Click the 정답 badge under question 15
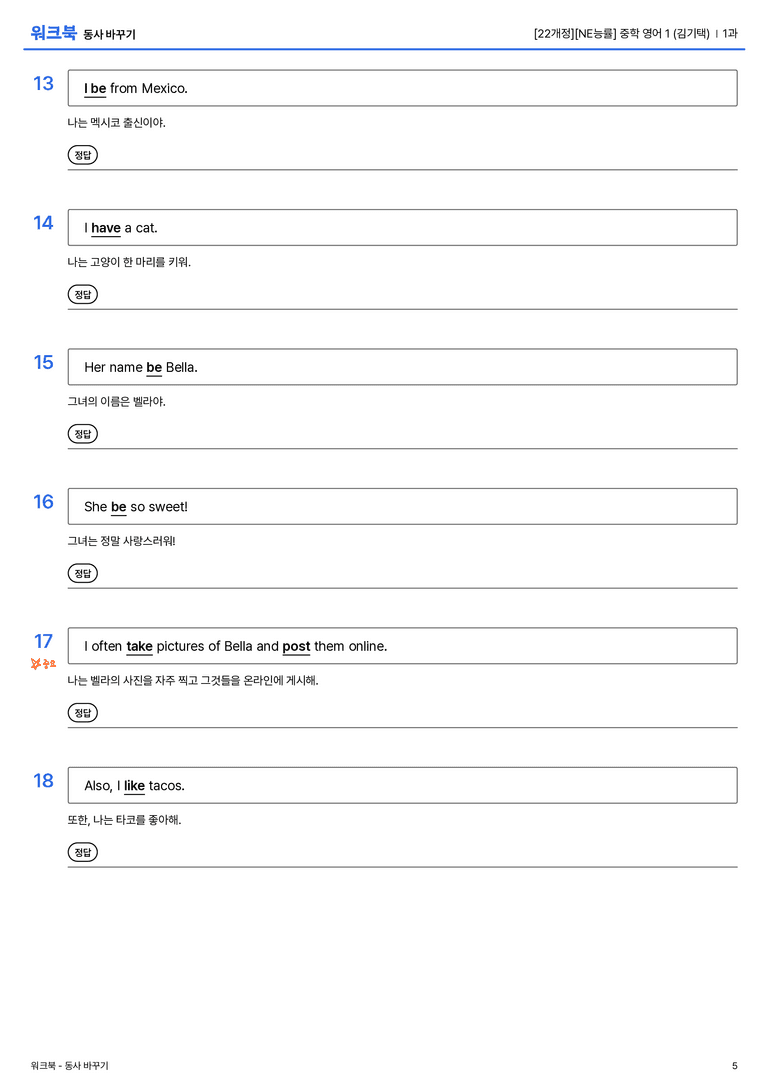The height and width of the screenshot is (1087, 768). [x=82, y=434]
